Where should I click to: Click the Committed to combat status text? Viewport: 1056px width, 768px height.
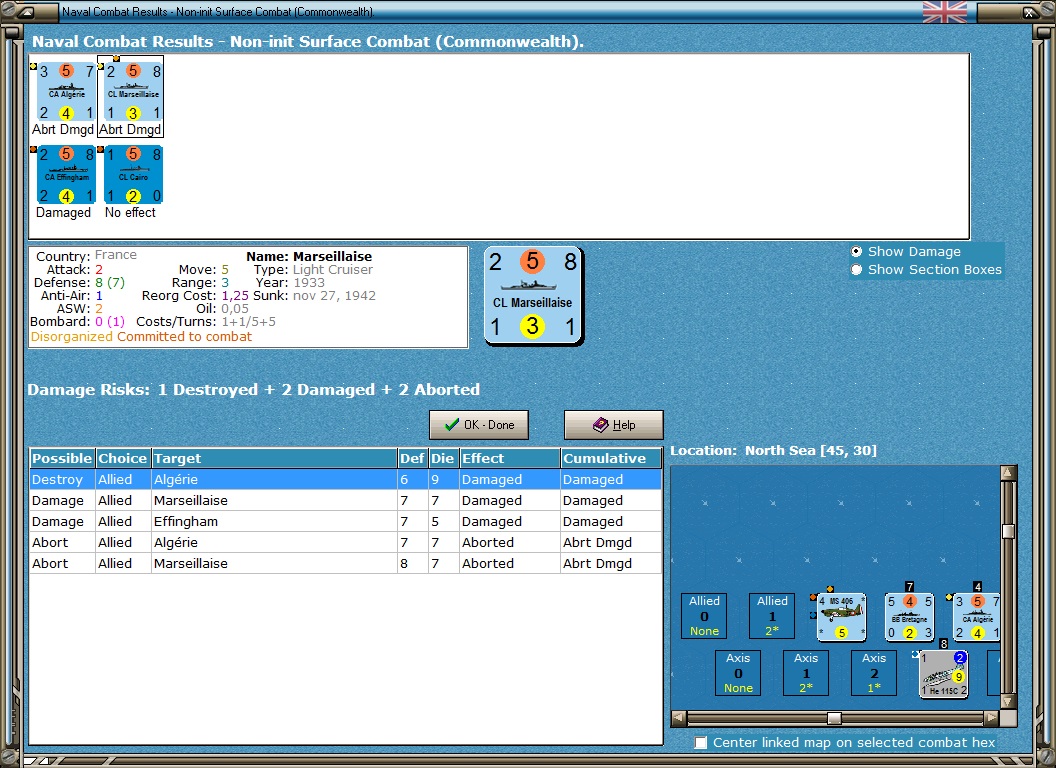pyautogui.click(x=185, y=337)
